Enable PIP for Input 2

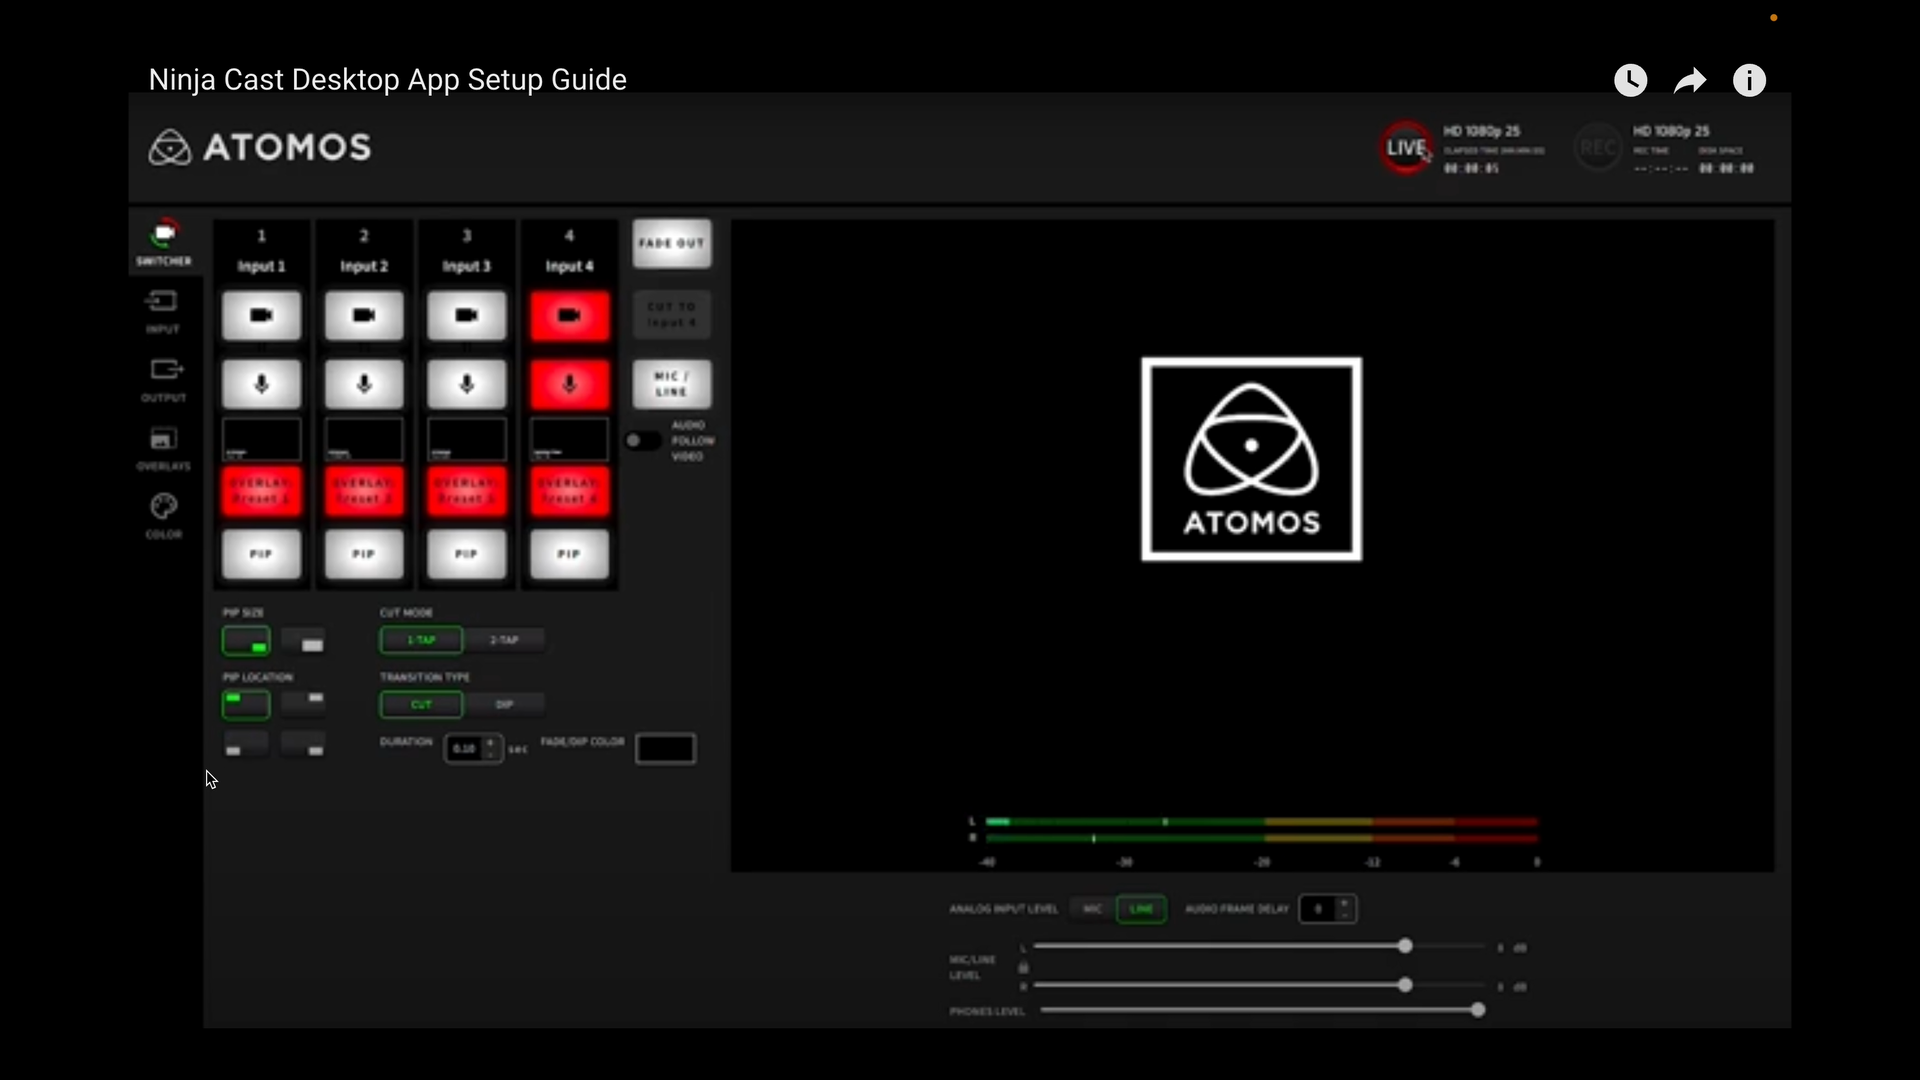[x=364, y=554]
